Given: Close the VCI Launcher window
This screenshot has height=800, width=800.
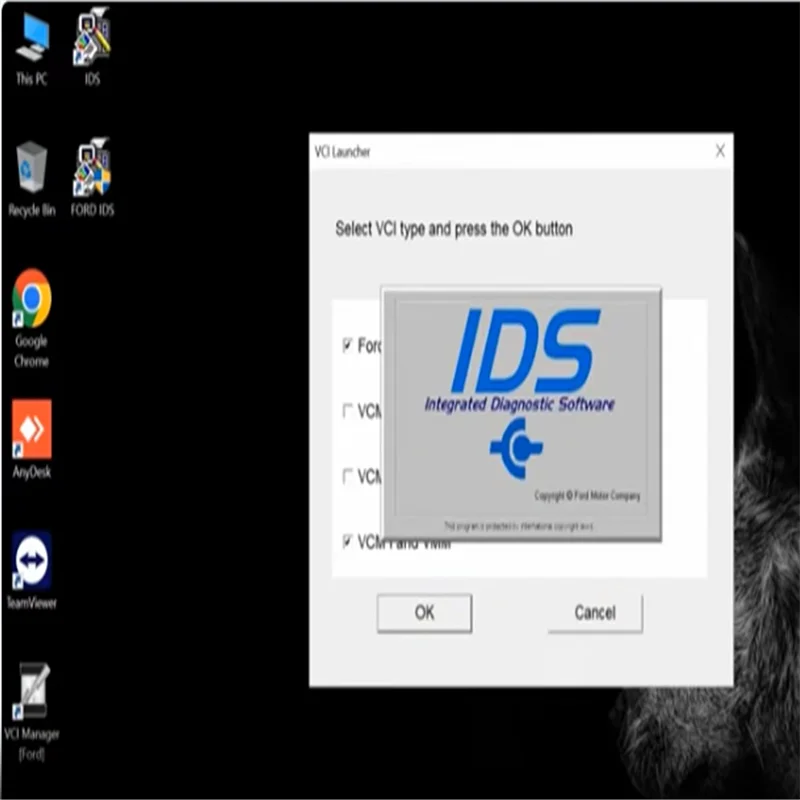Looking at the screenshot, I should [x=719, y=152].
